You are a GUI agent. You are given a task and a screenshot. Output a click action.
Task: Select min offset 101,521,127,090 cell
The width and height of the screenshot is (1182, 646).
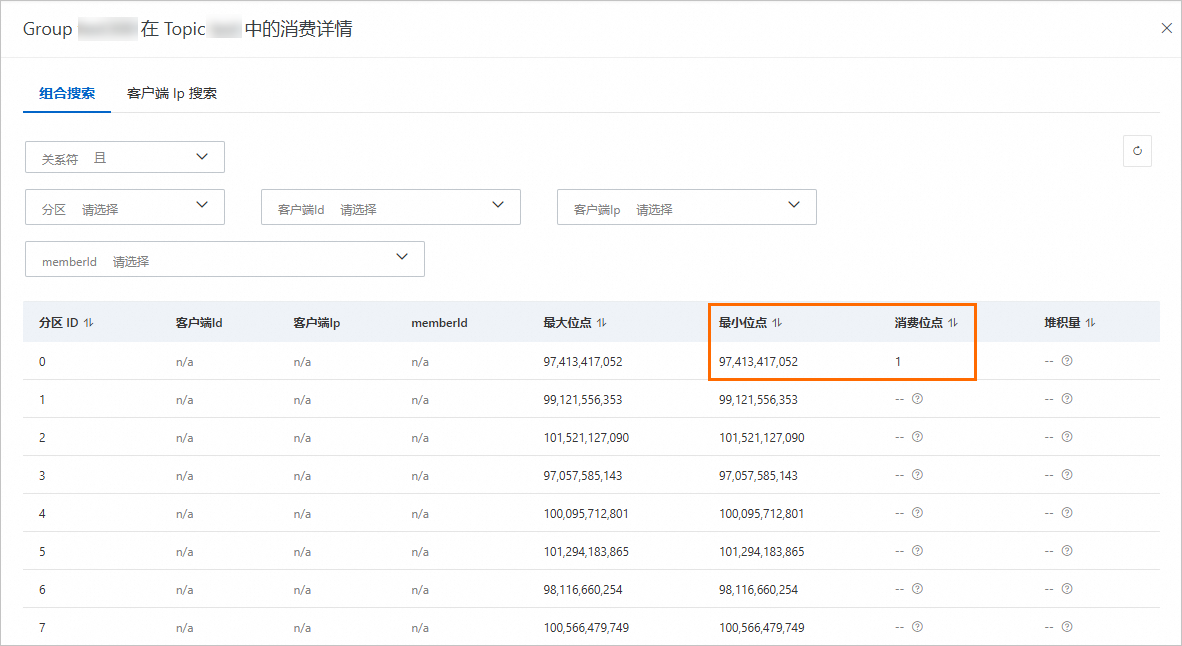pos(761,438)
